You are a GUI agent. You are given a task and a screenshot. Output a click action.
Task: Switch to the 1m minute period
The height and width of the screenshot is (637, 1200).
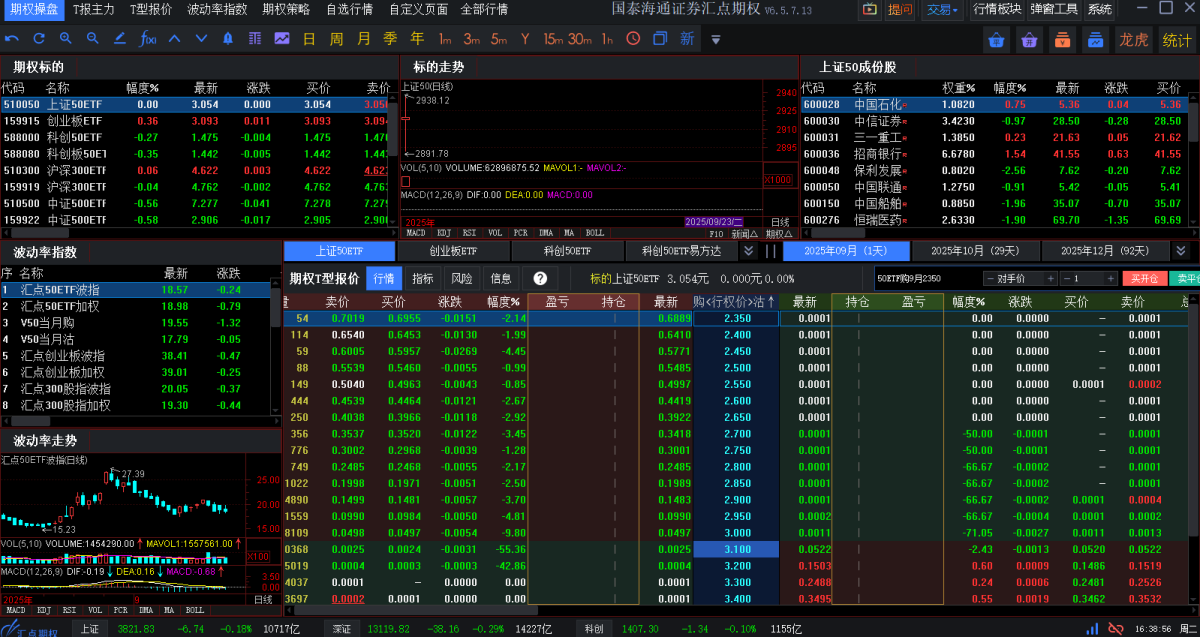tap(445, 39)
